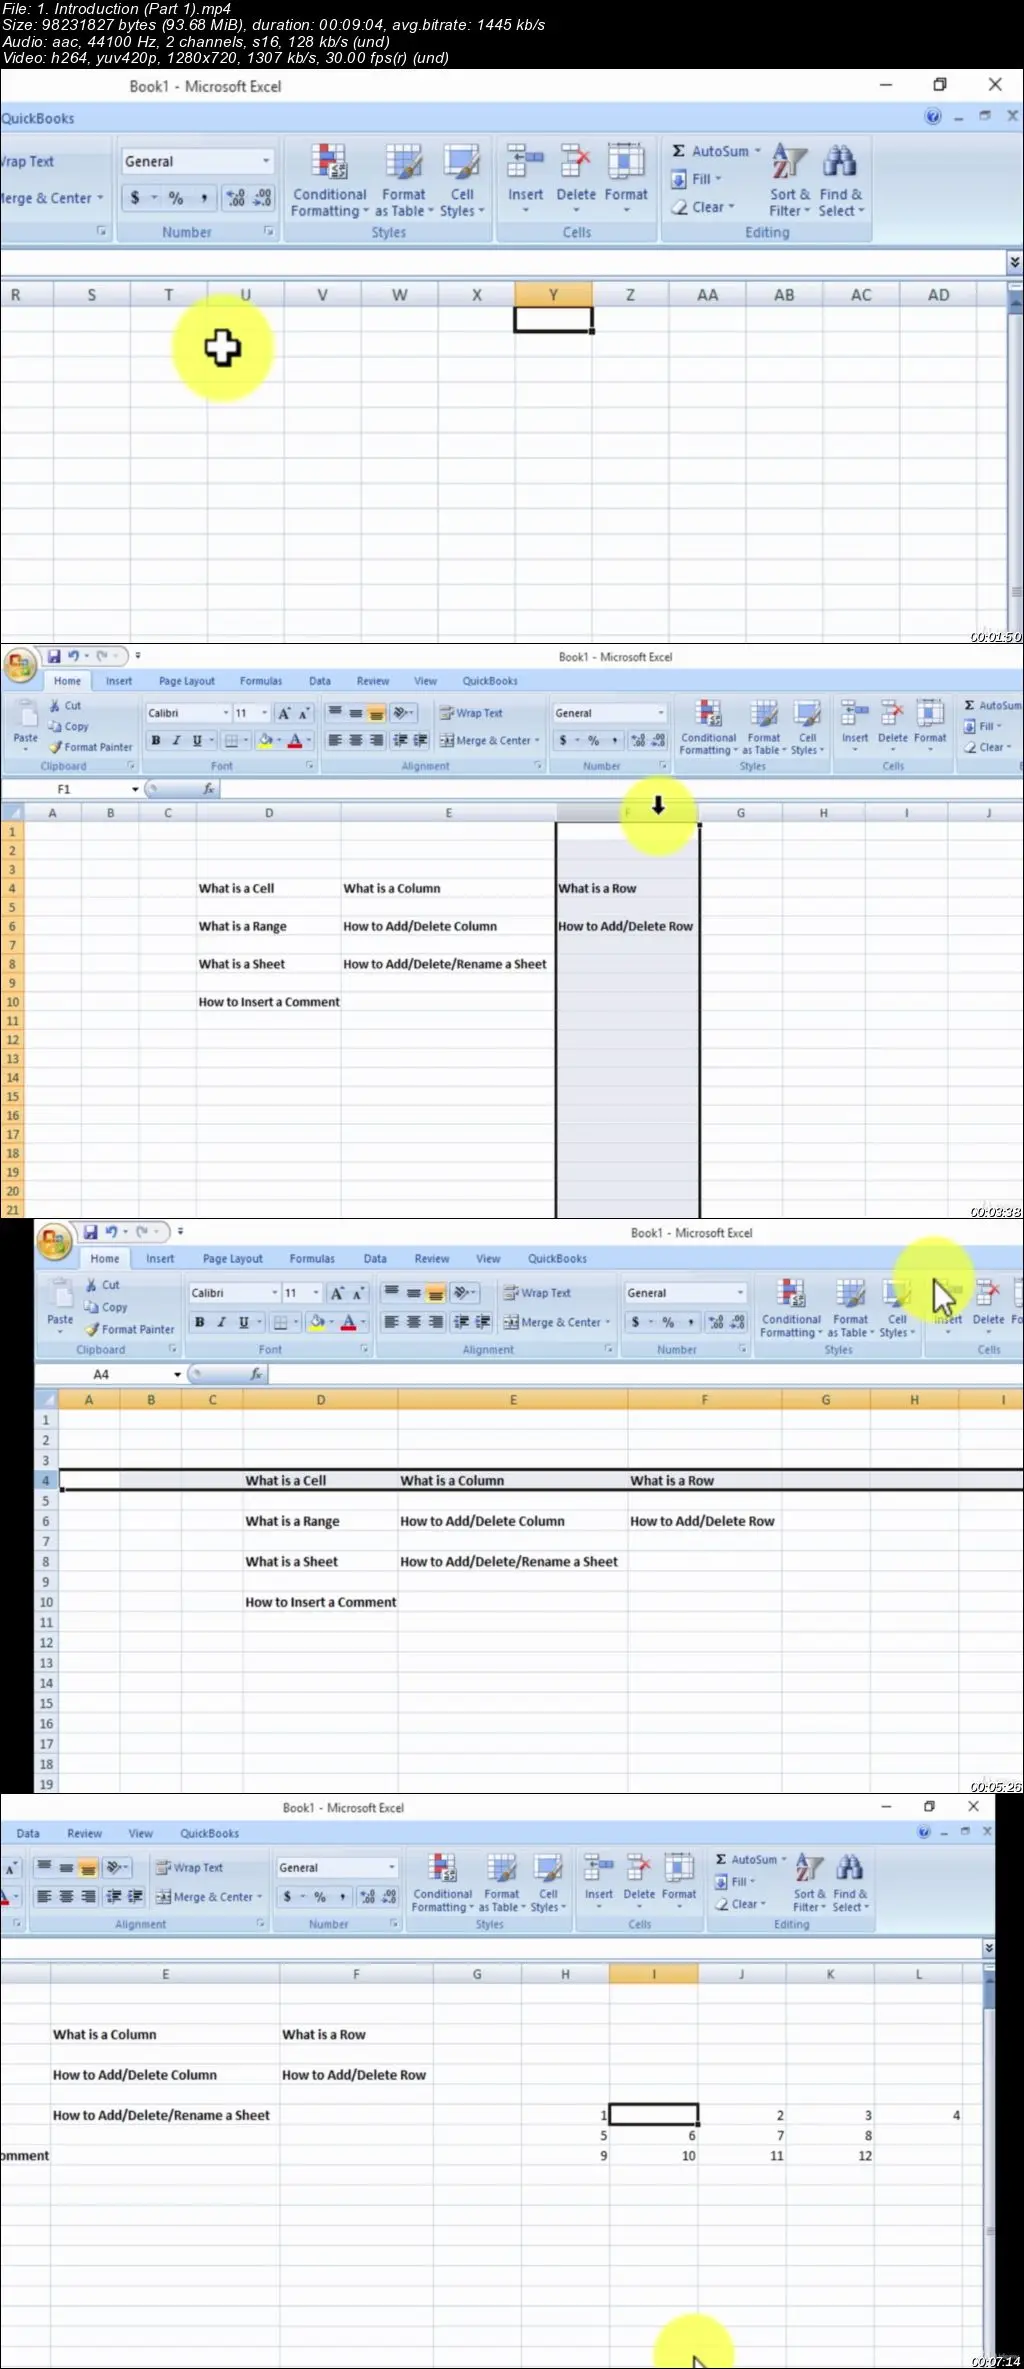Image resolution: width=1024 pixels, height=2369 pixels.
Task: Open the QuickBooks tab in the 00:07:14 frame
Action: [x=209, y=1834]
